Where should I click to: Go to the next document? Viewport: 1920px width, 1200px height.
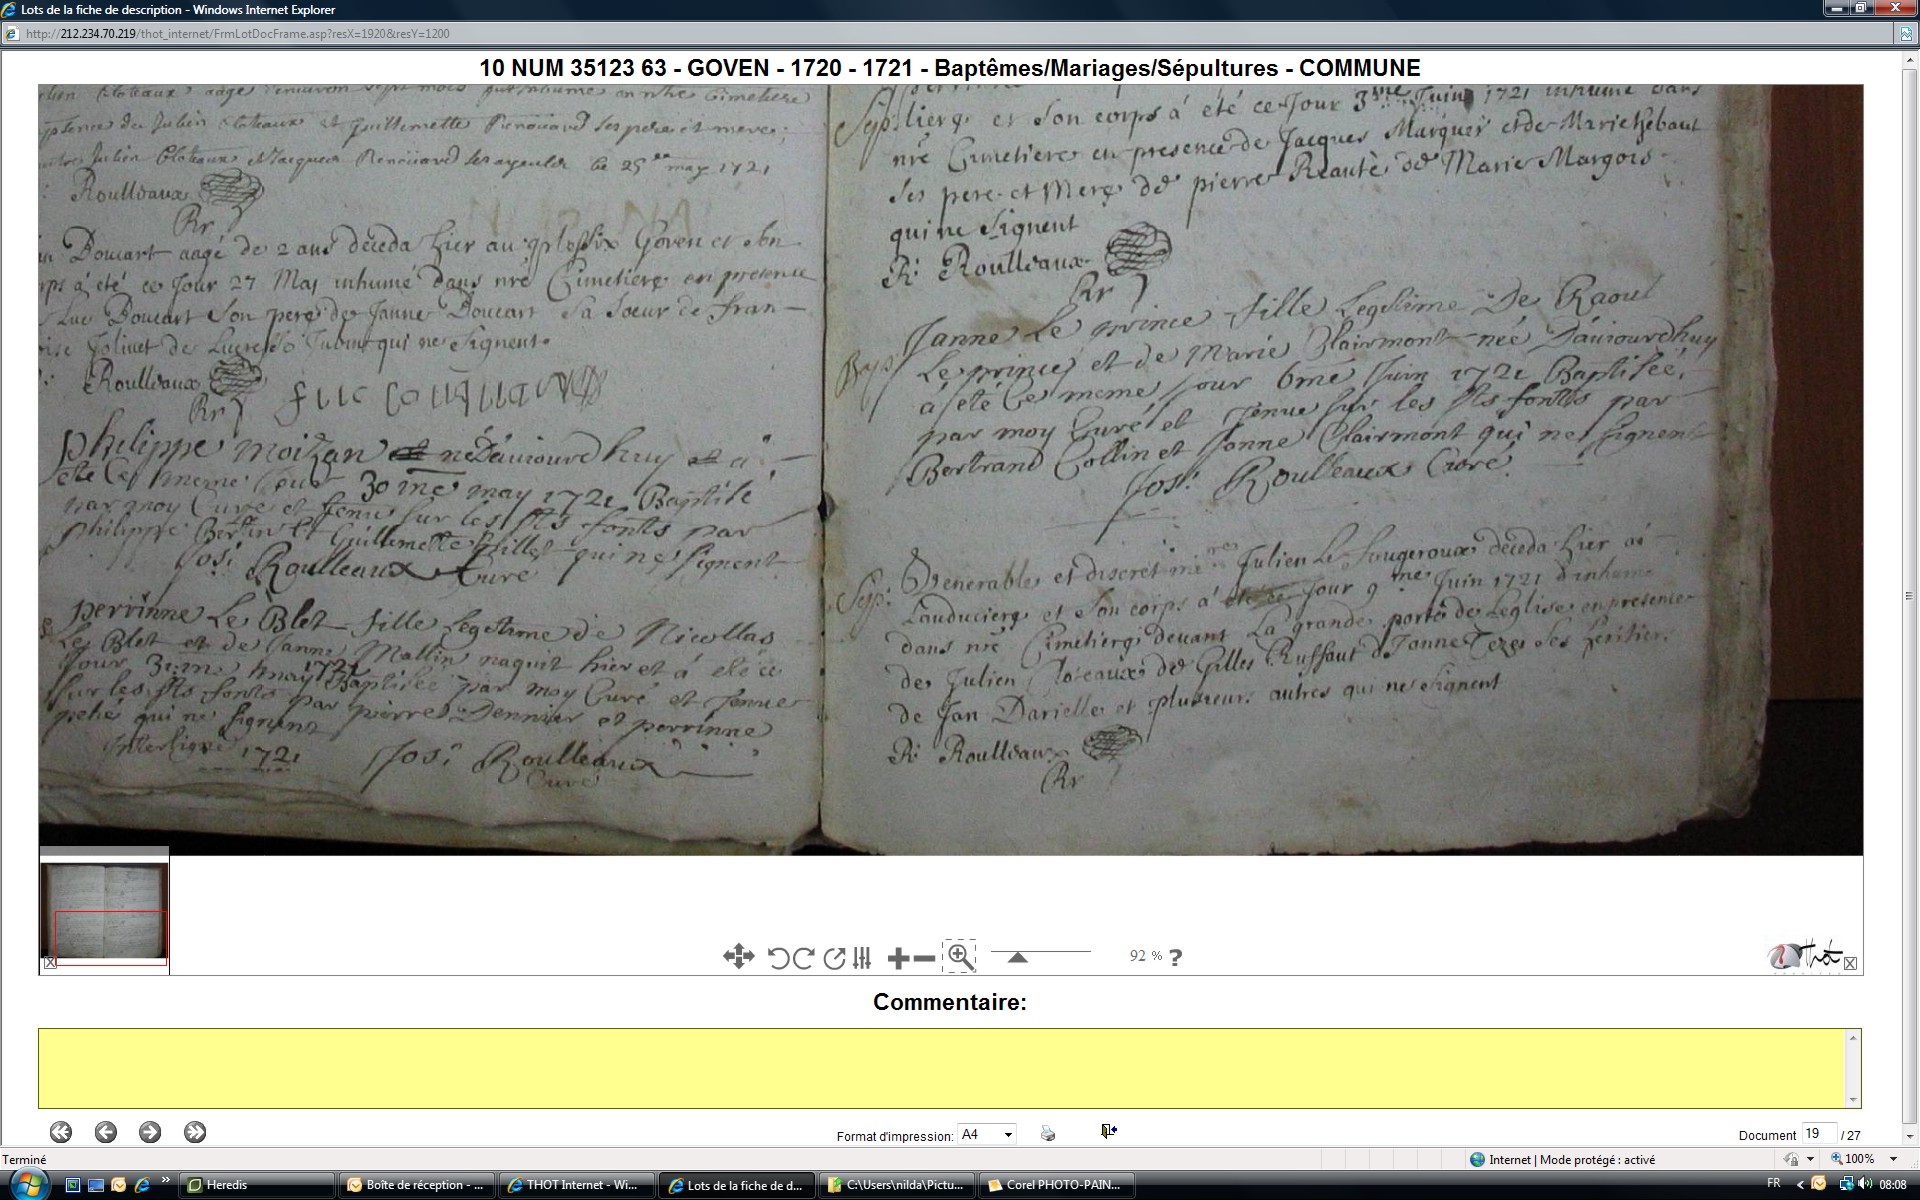click(150, 1132)
